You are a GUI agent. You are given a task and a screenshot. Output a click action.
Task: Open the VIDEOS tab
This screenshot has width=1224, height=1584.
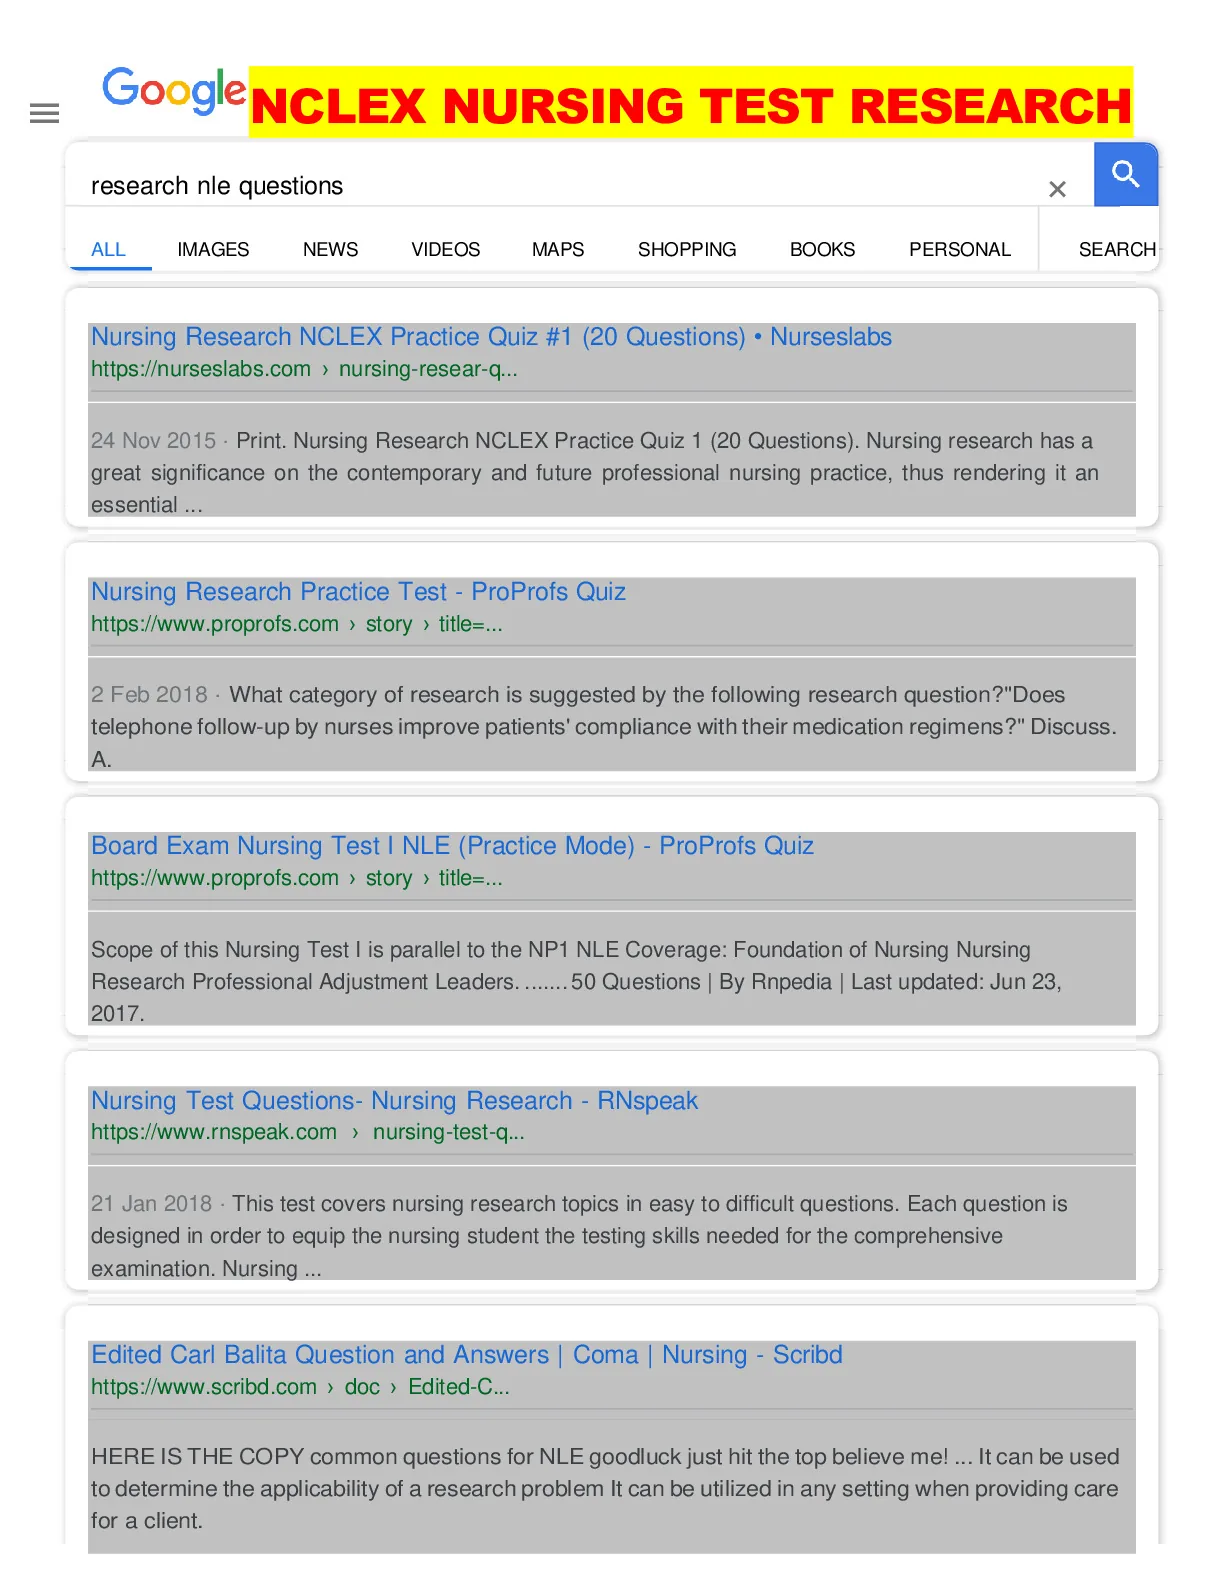(x=445, y=249)
